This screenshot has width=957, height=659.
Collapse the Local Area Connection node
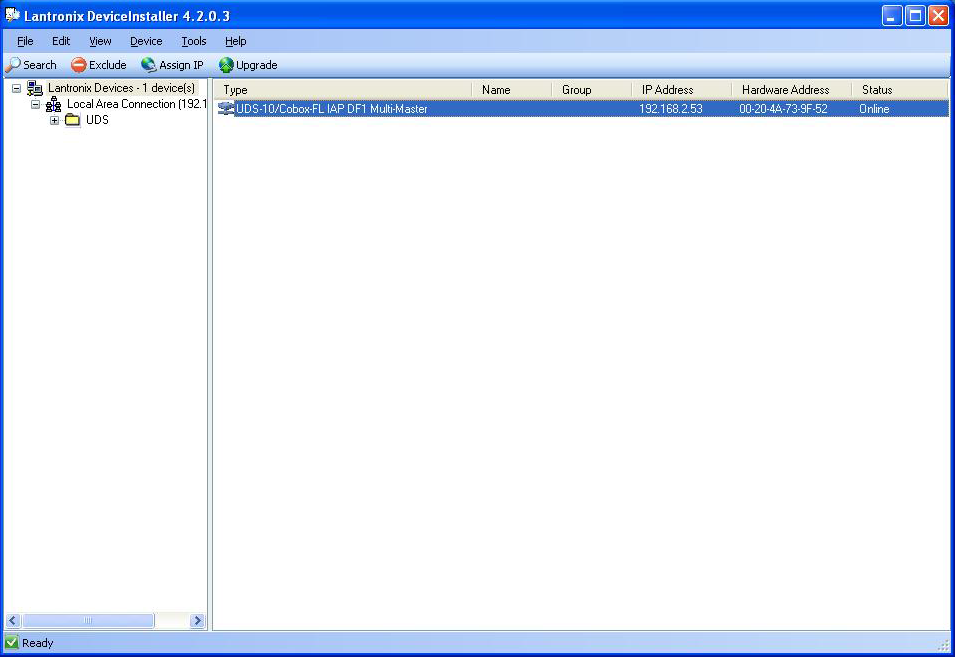pos(35,104)
